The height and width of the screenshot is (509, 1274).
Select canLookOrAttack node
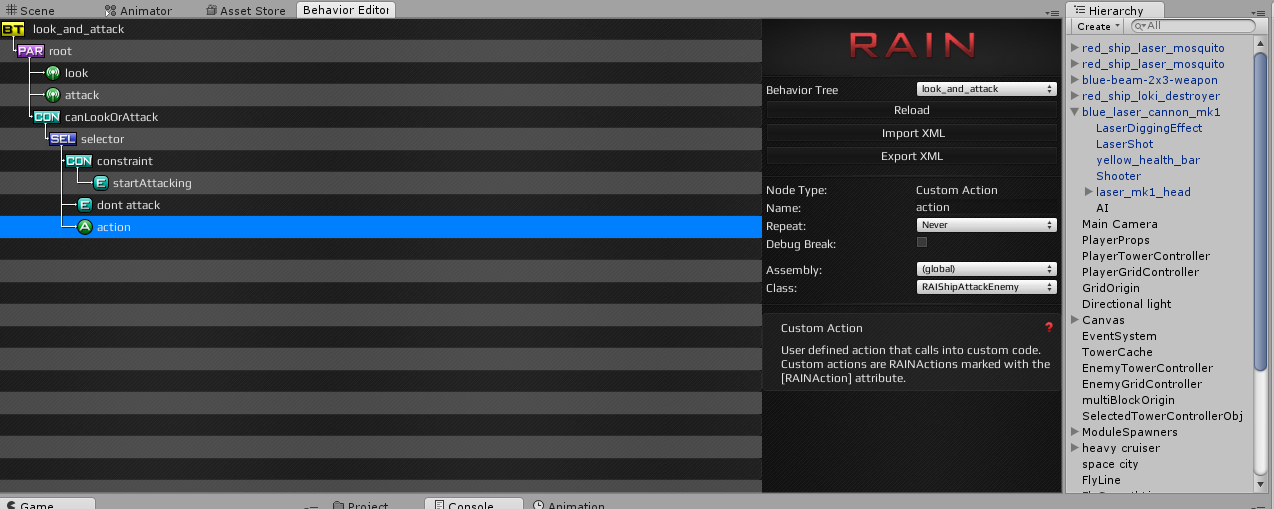pyautogui.click(x=111, y=117)
